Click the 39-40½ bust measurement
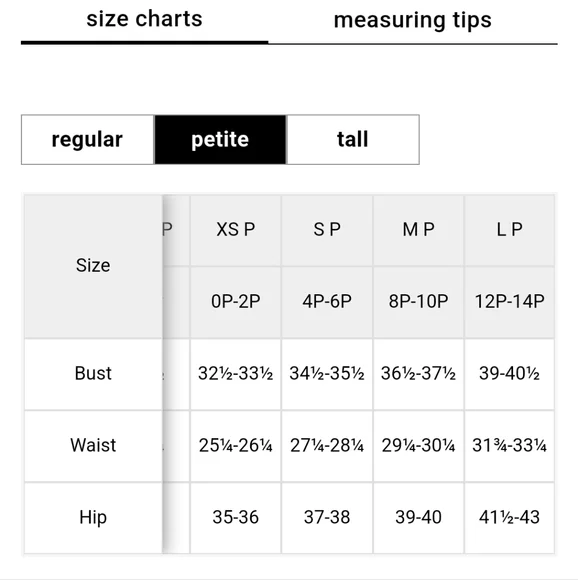Screen dimensions: 578x580 (x=509, y=374)
